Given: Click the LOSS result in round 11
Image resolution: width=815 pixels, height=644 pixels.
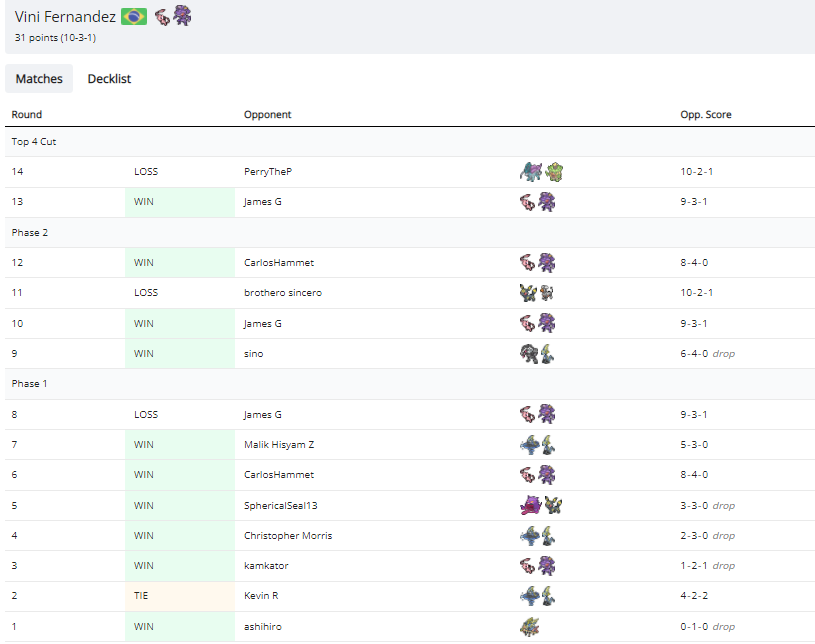Looking at the screenshot, I should click(146, 293).
